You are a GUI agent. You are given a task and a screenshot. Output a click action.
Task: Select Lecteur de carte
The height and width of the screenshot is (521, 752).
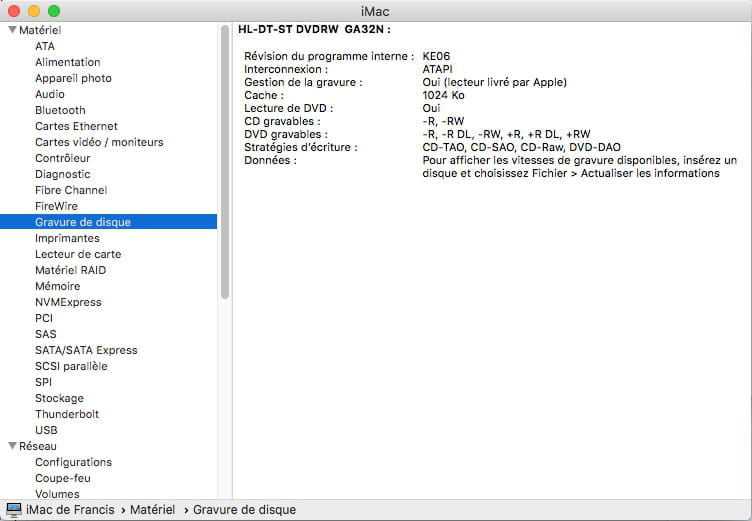click(x=78, y=254)
